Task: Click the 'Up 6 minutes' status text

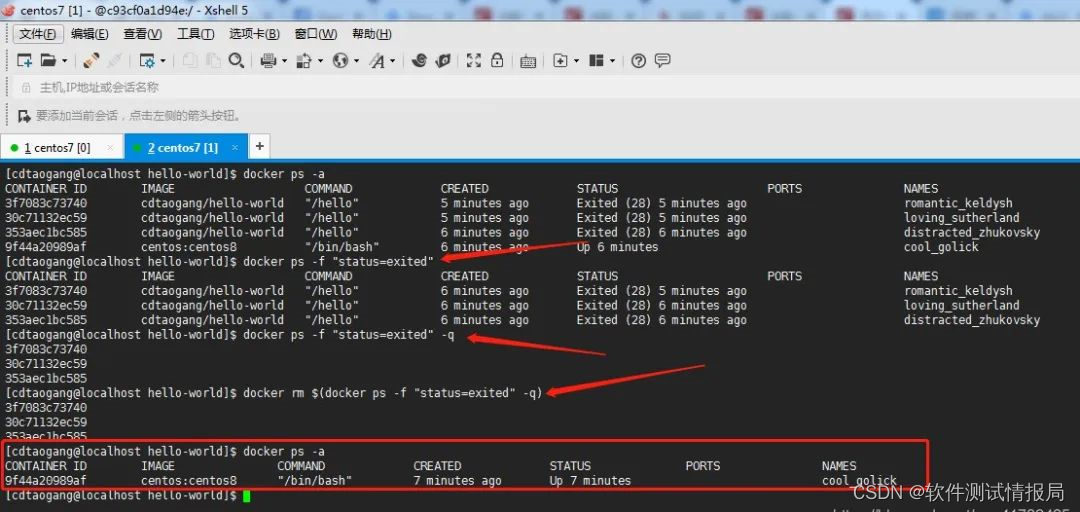Action: 617,247
